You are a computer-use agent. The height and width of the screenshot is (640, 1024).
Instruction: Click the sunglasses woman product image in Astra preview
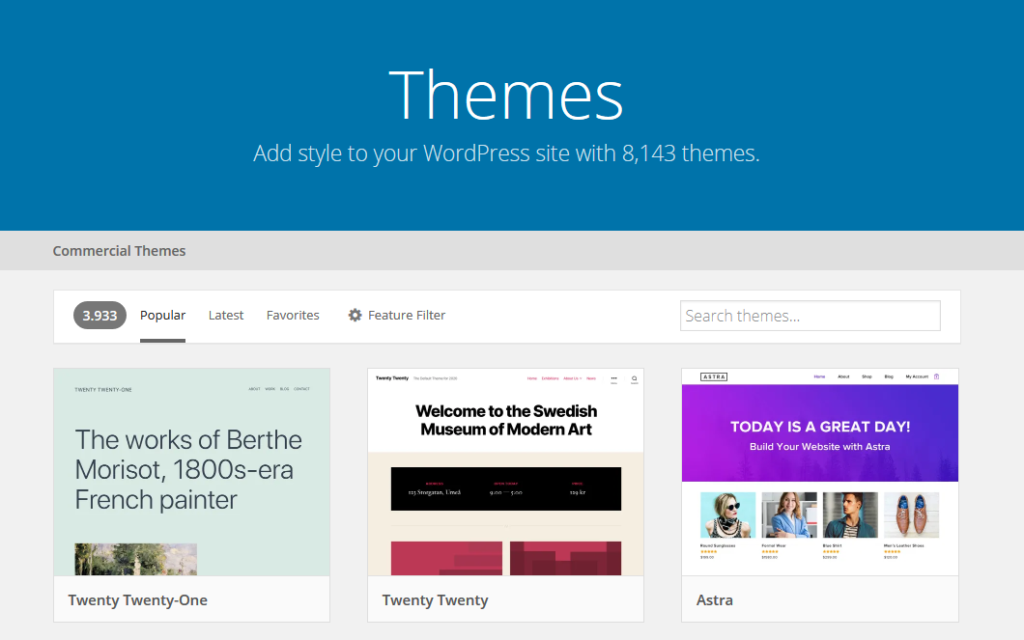coord(728,515)
